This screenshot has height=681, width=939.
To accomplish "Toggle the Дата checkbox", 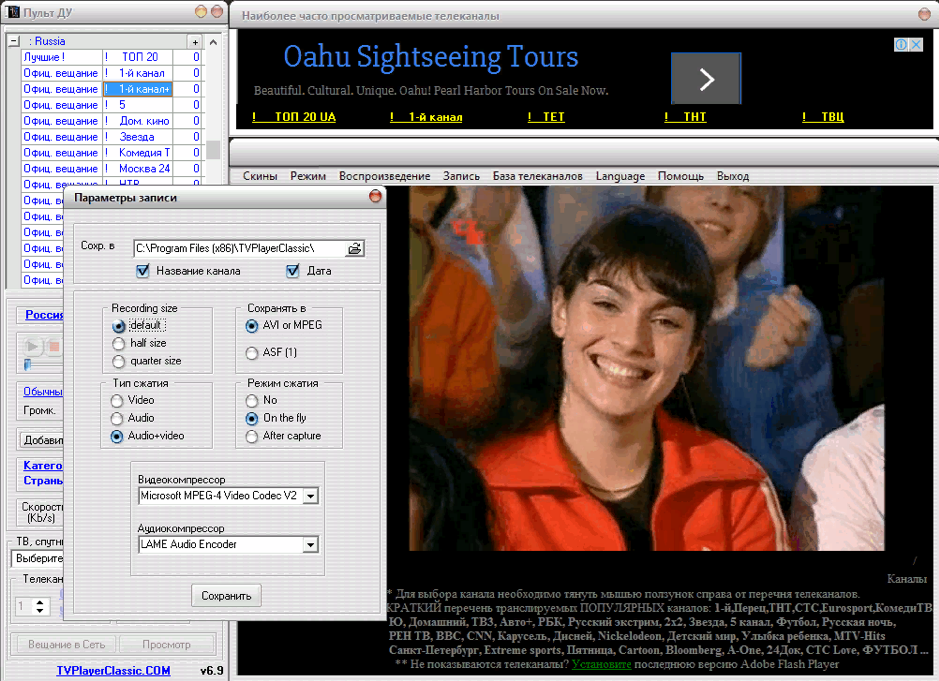I will click(x=292, y=271).
